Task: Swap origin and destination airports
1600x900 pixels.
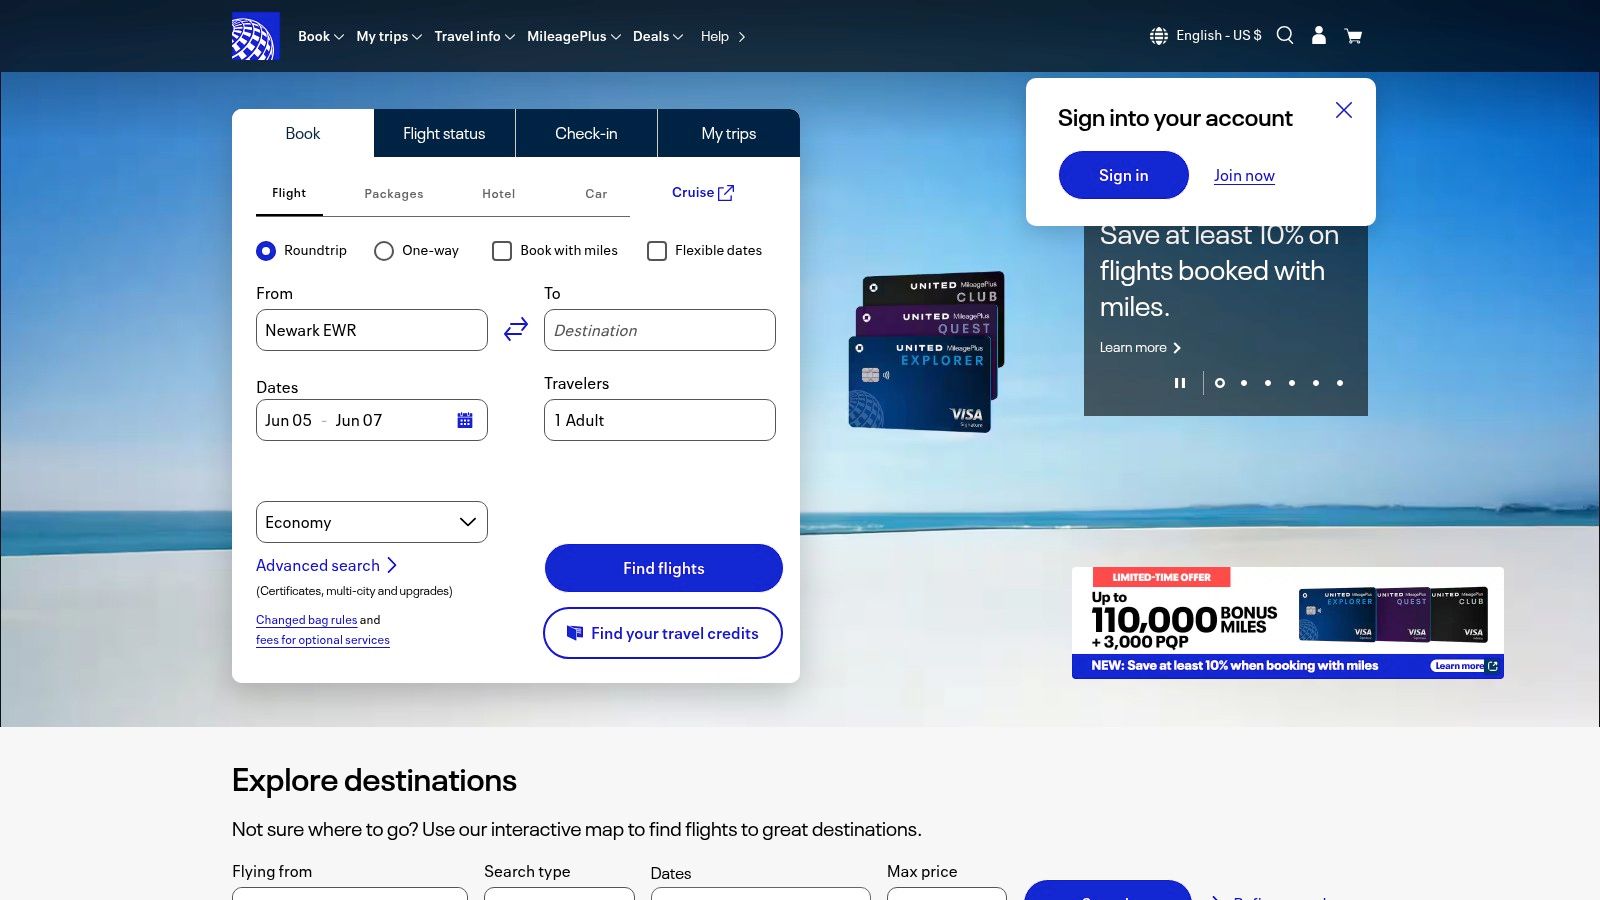Action: point(515,328)
